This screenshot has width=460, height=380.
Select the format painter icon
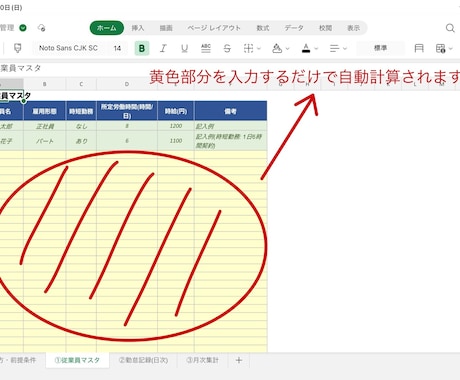point(18,48)
